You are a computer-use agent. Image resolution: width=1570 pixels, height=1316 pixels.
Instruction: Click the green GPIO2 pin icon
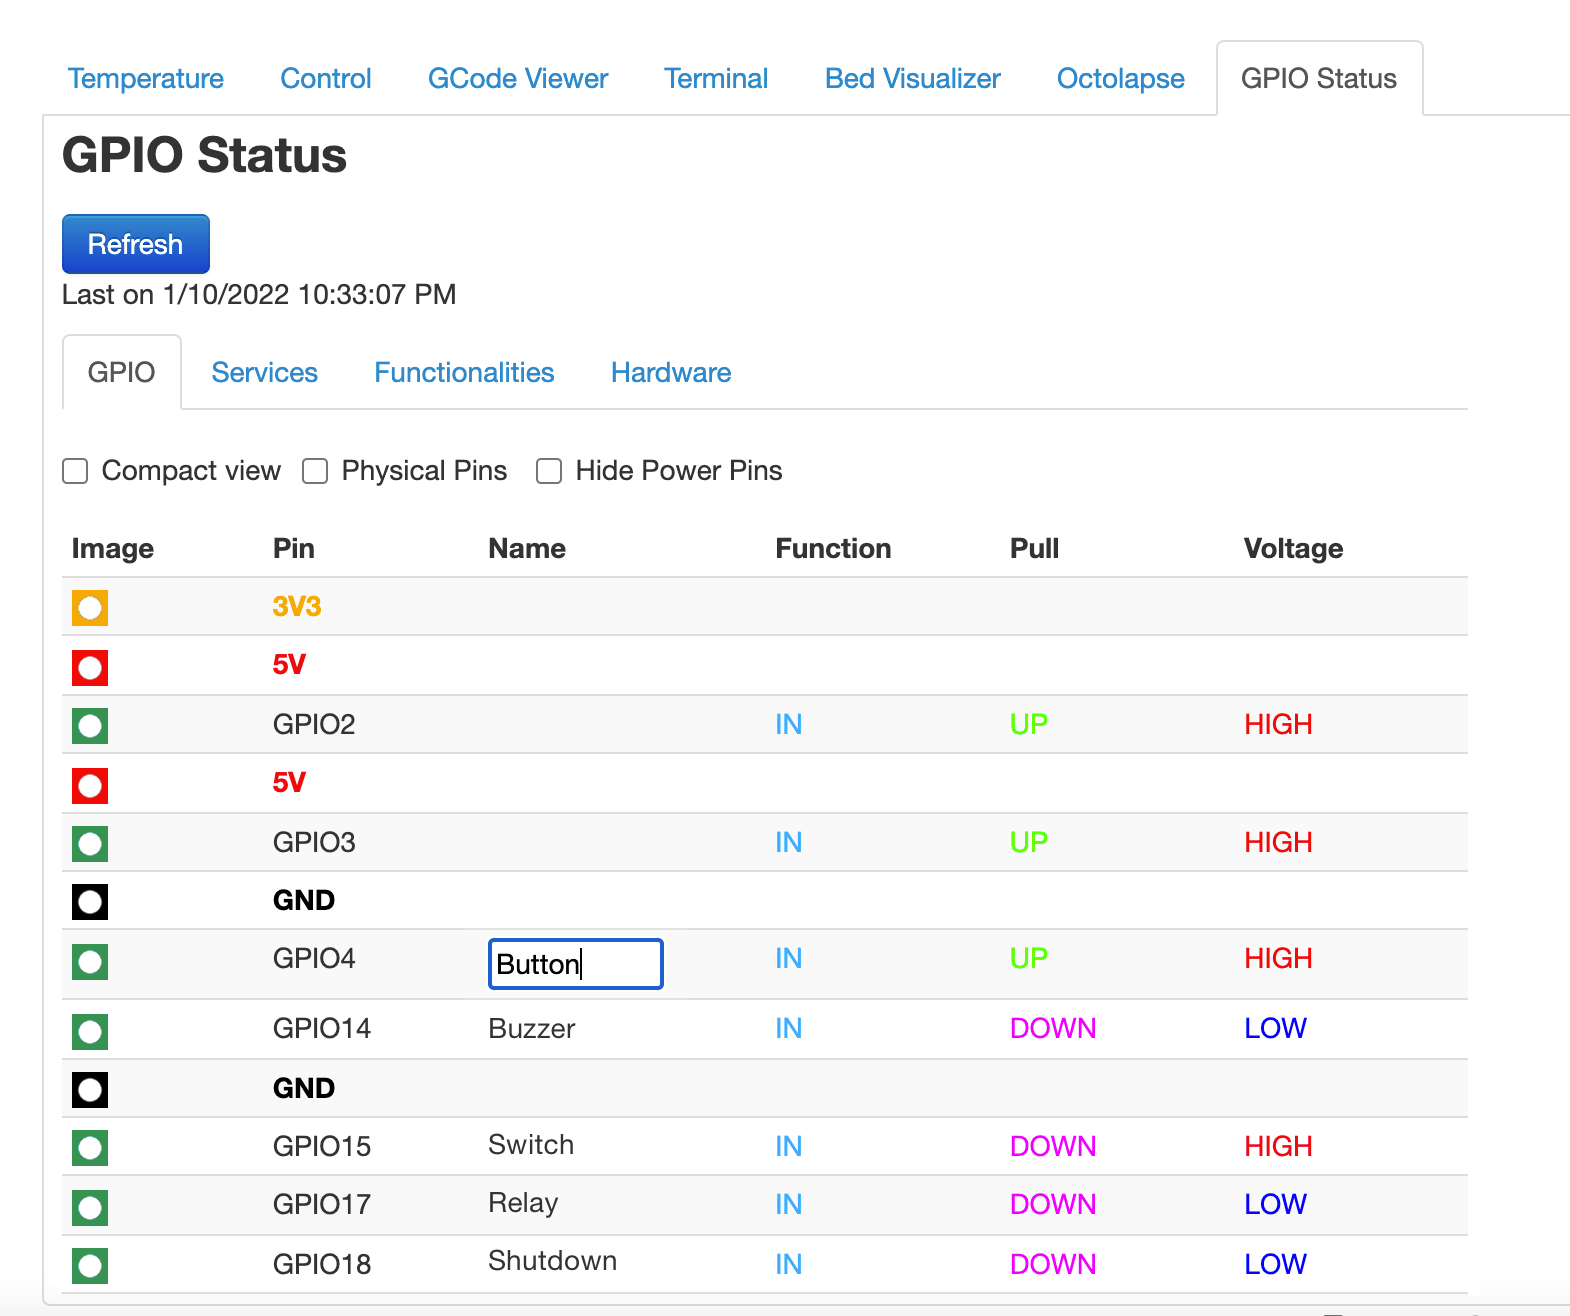(x=90, y=725)
